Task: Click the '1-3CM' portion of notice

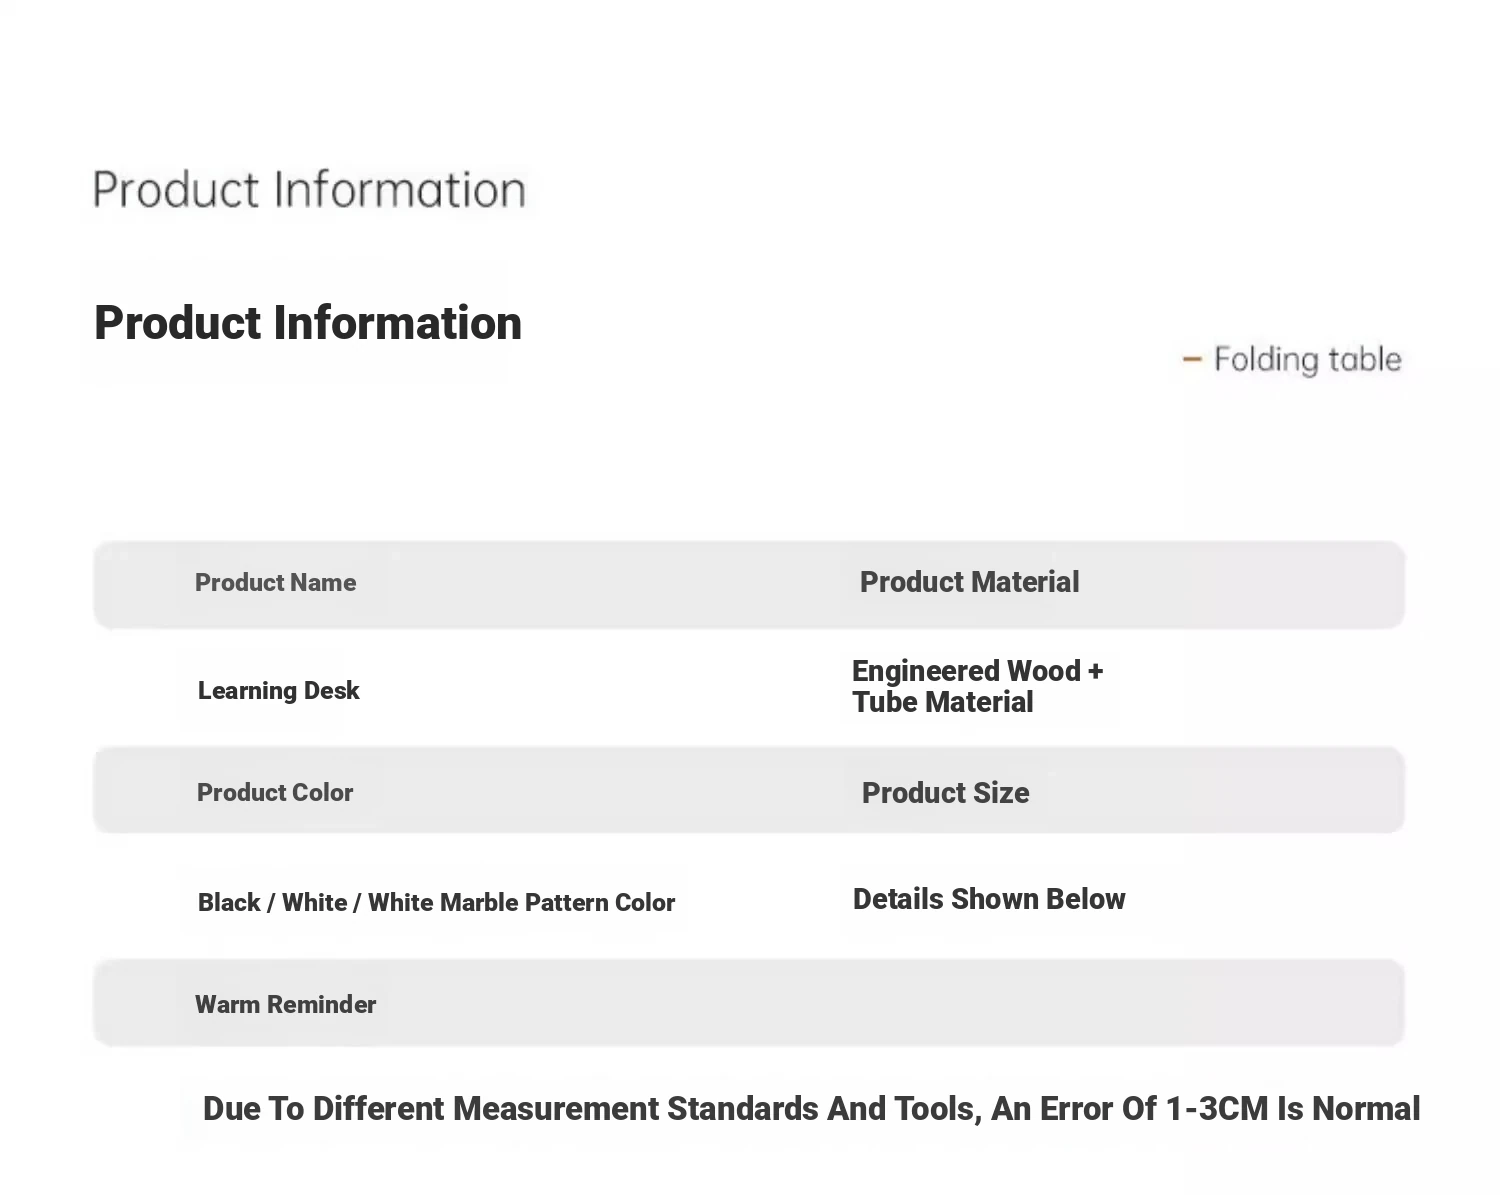Action: pyautogui.click(x=1217, y=1109)
